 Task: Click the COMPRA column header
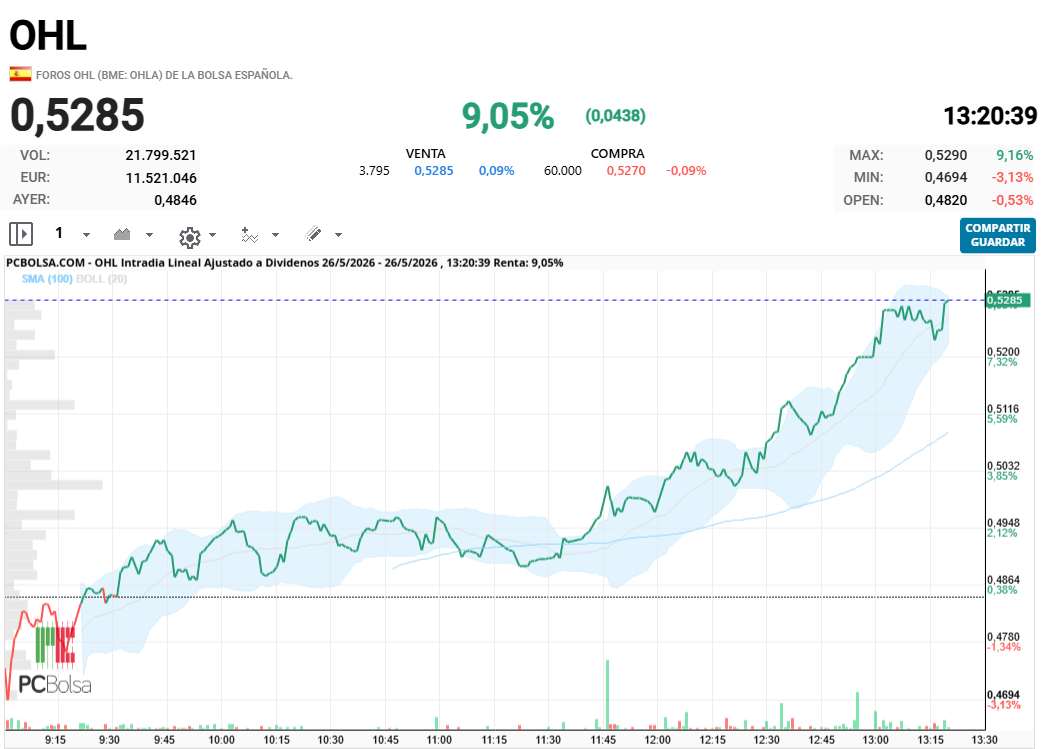coord(617,153)
